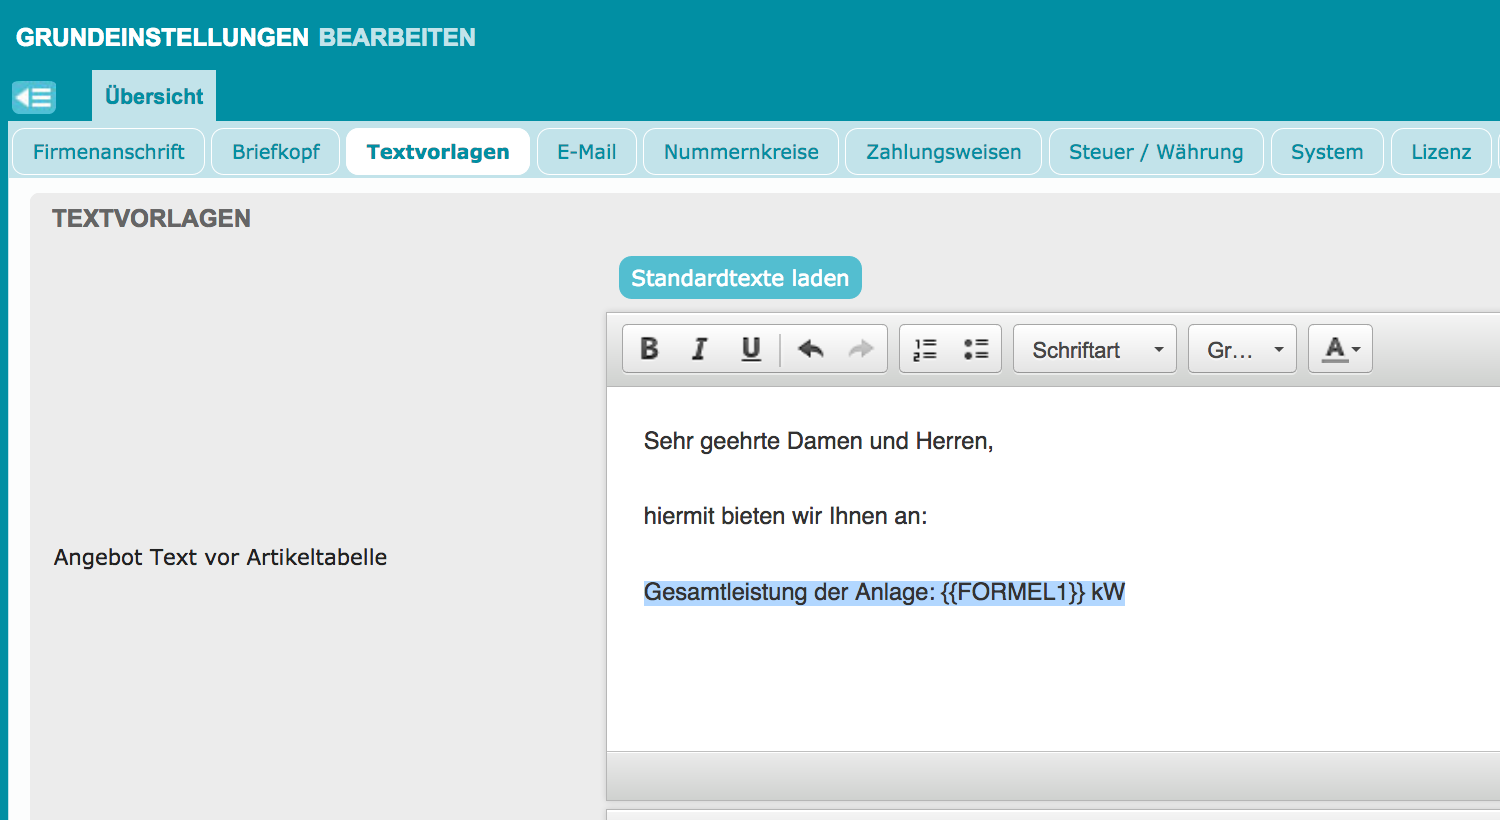The width and height of the screenshot is (1500, 820).
Task: Insert a bulleted list
Action: (x=976, y=349)
